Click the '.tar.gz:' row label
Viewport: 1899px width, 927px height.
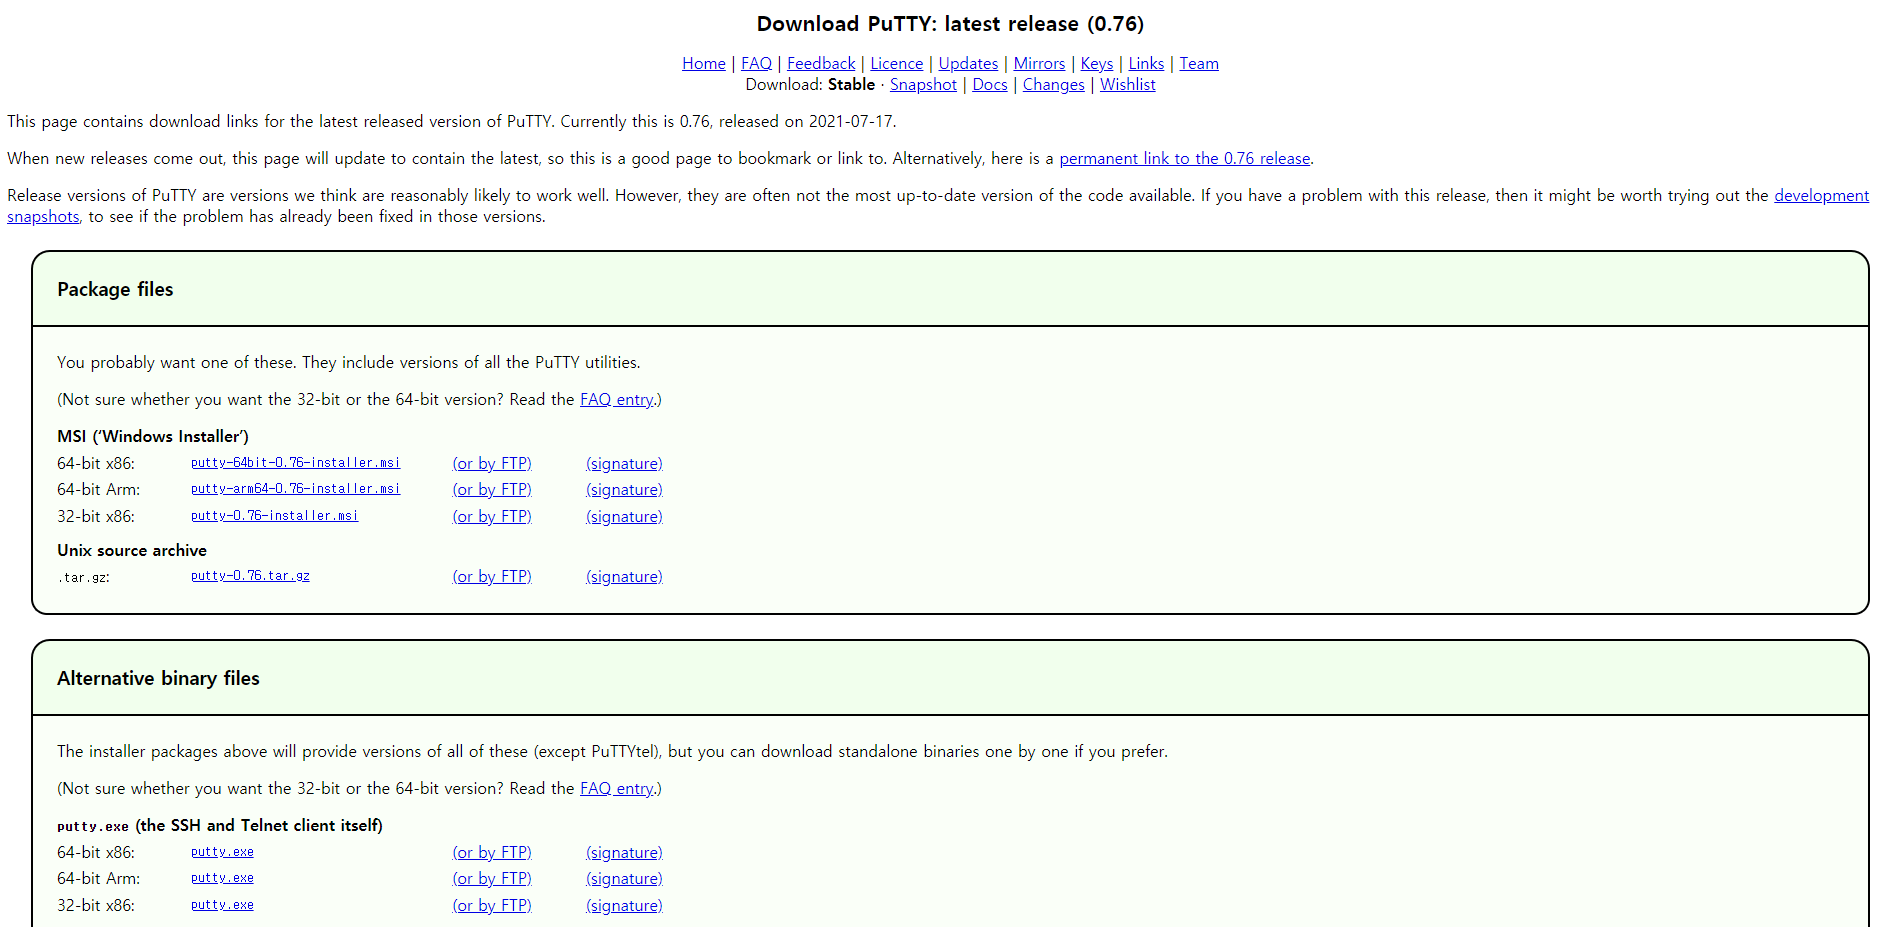click(83, 578)
